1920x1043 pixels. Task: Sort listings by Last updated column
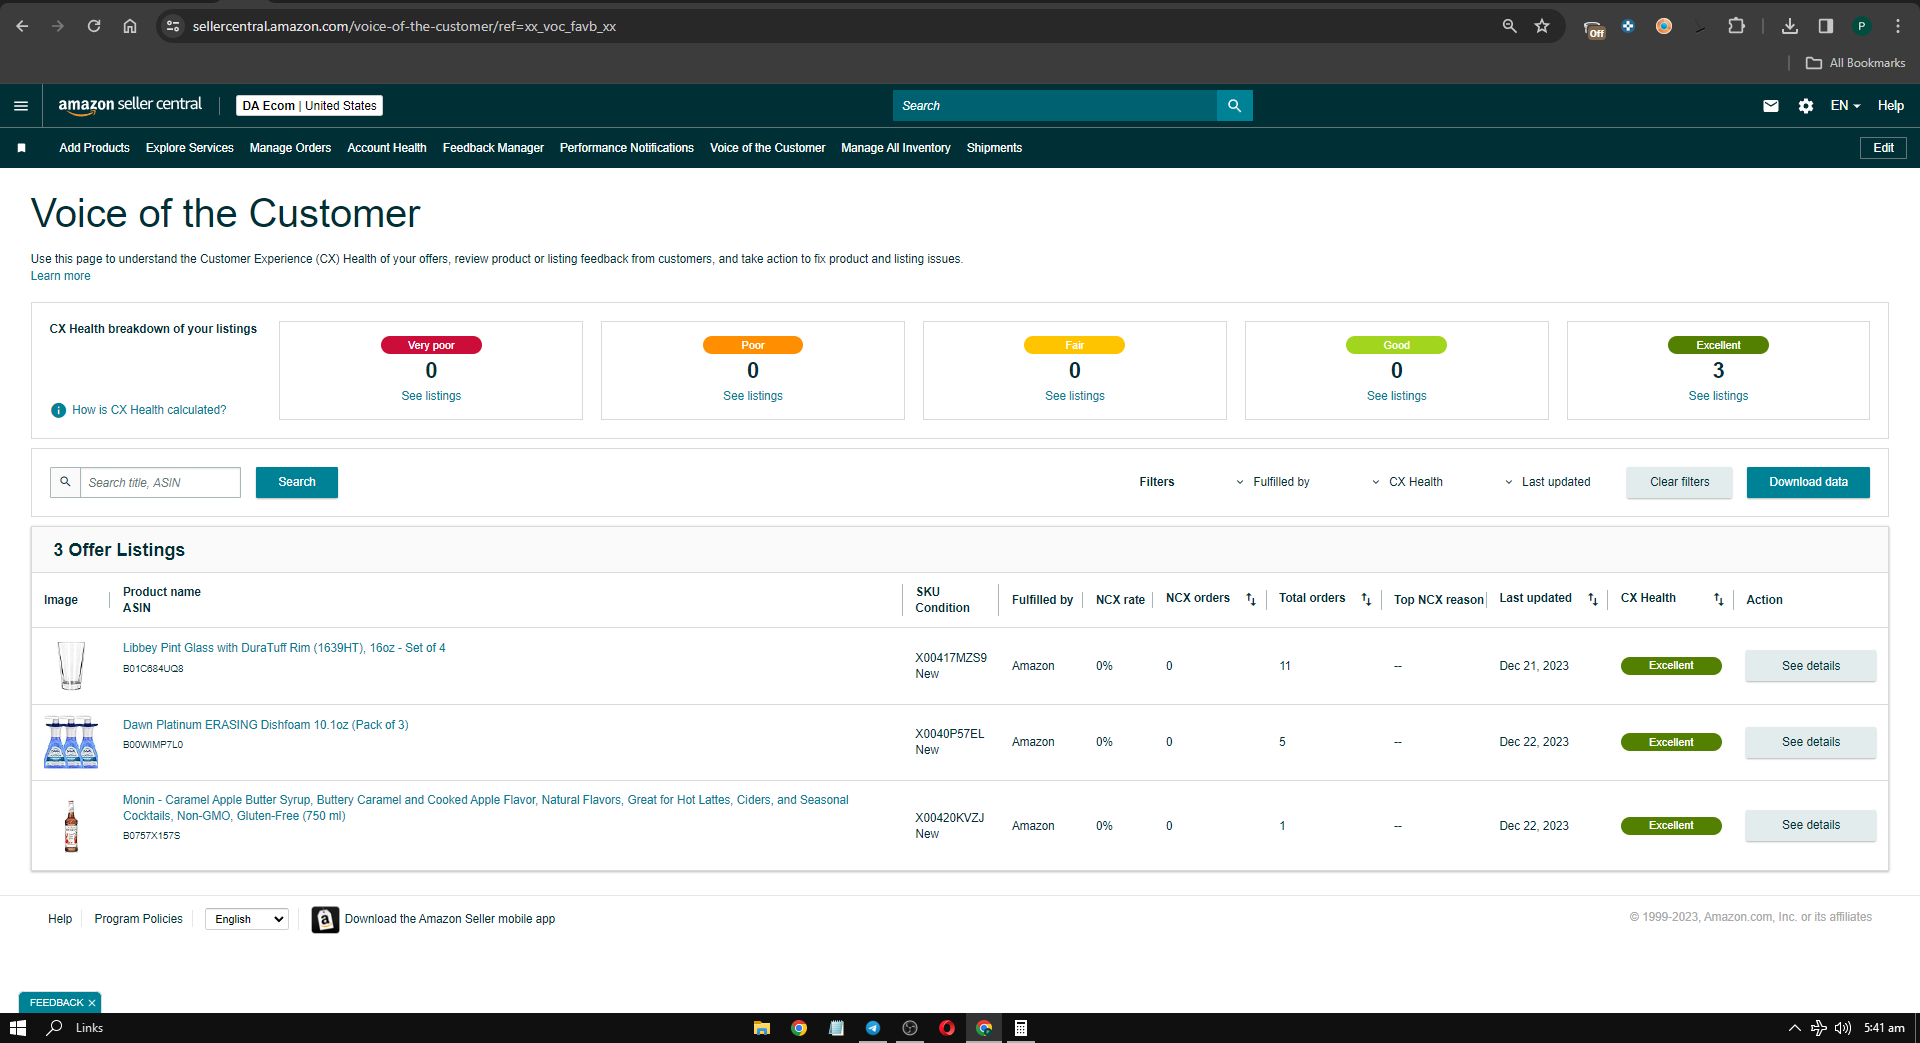pos(1593,599)
